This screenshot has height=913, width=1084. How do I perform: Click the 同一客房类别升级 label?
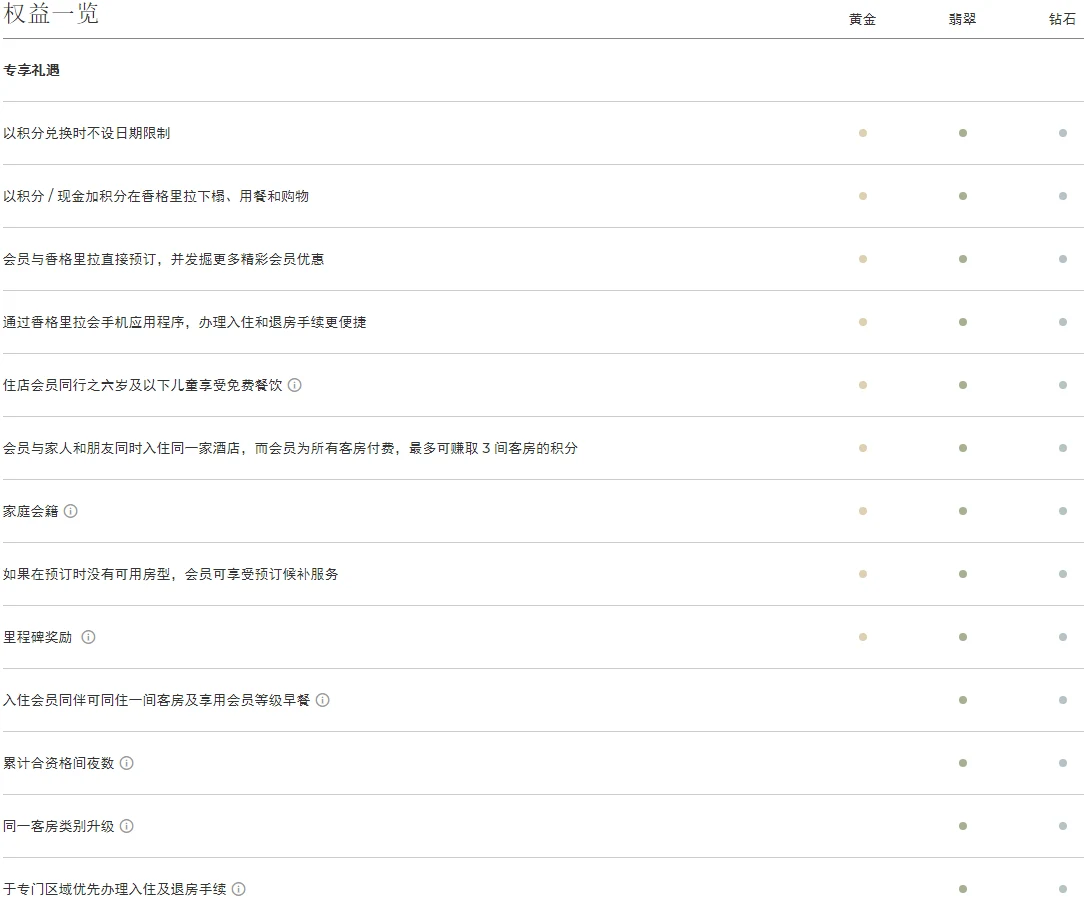pyautogui.click(x=59, y=826)
